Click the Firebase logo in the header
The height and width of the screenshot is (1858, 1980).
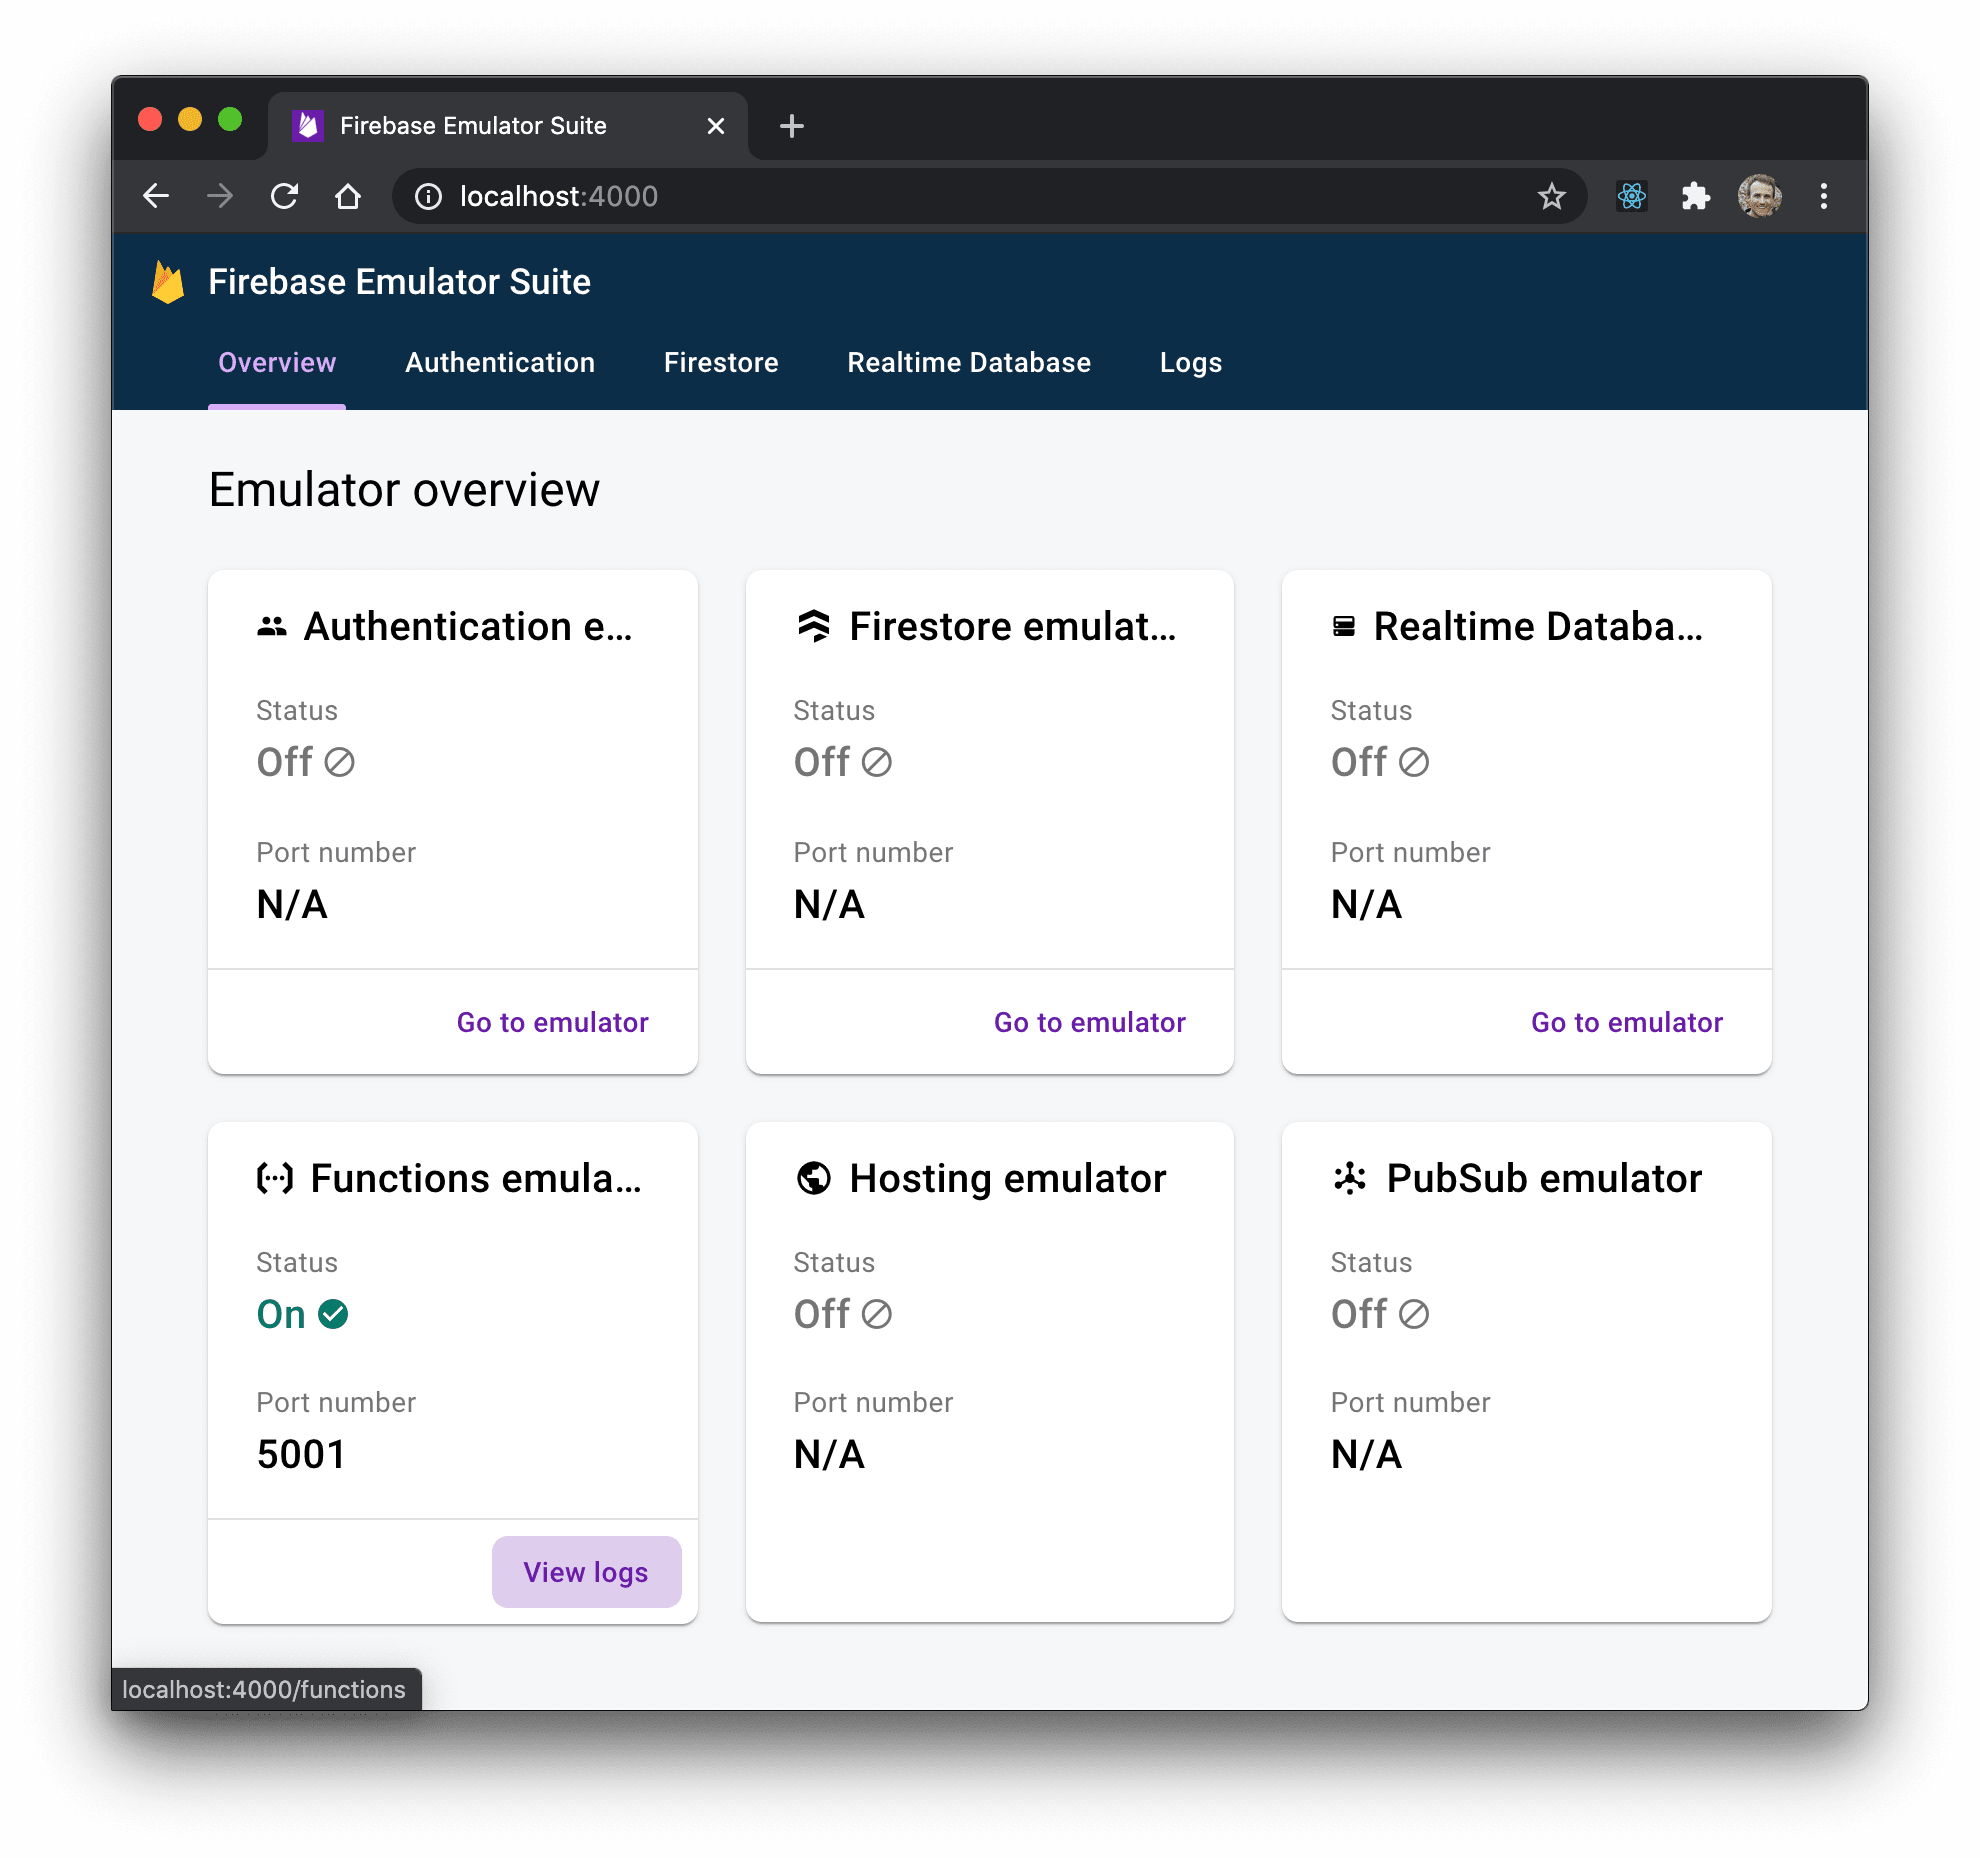click(167, 282)
